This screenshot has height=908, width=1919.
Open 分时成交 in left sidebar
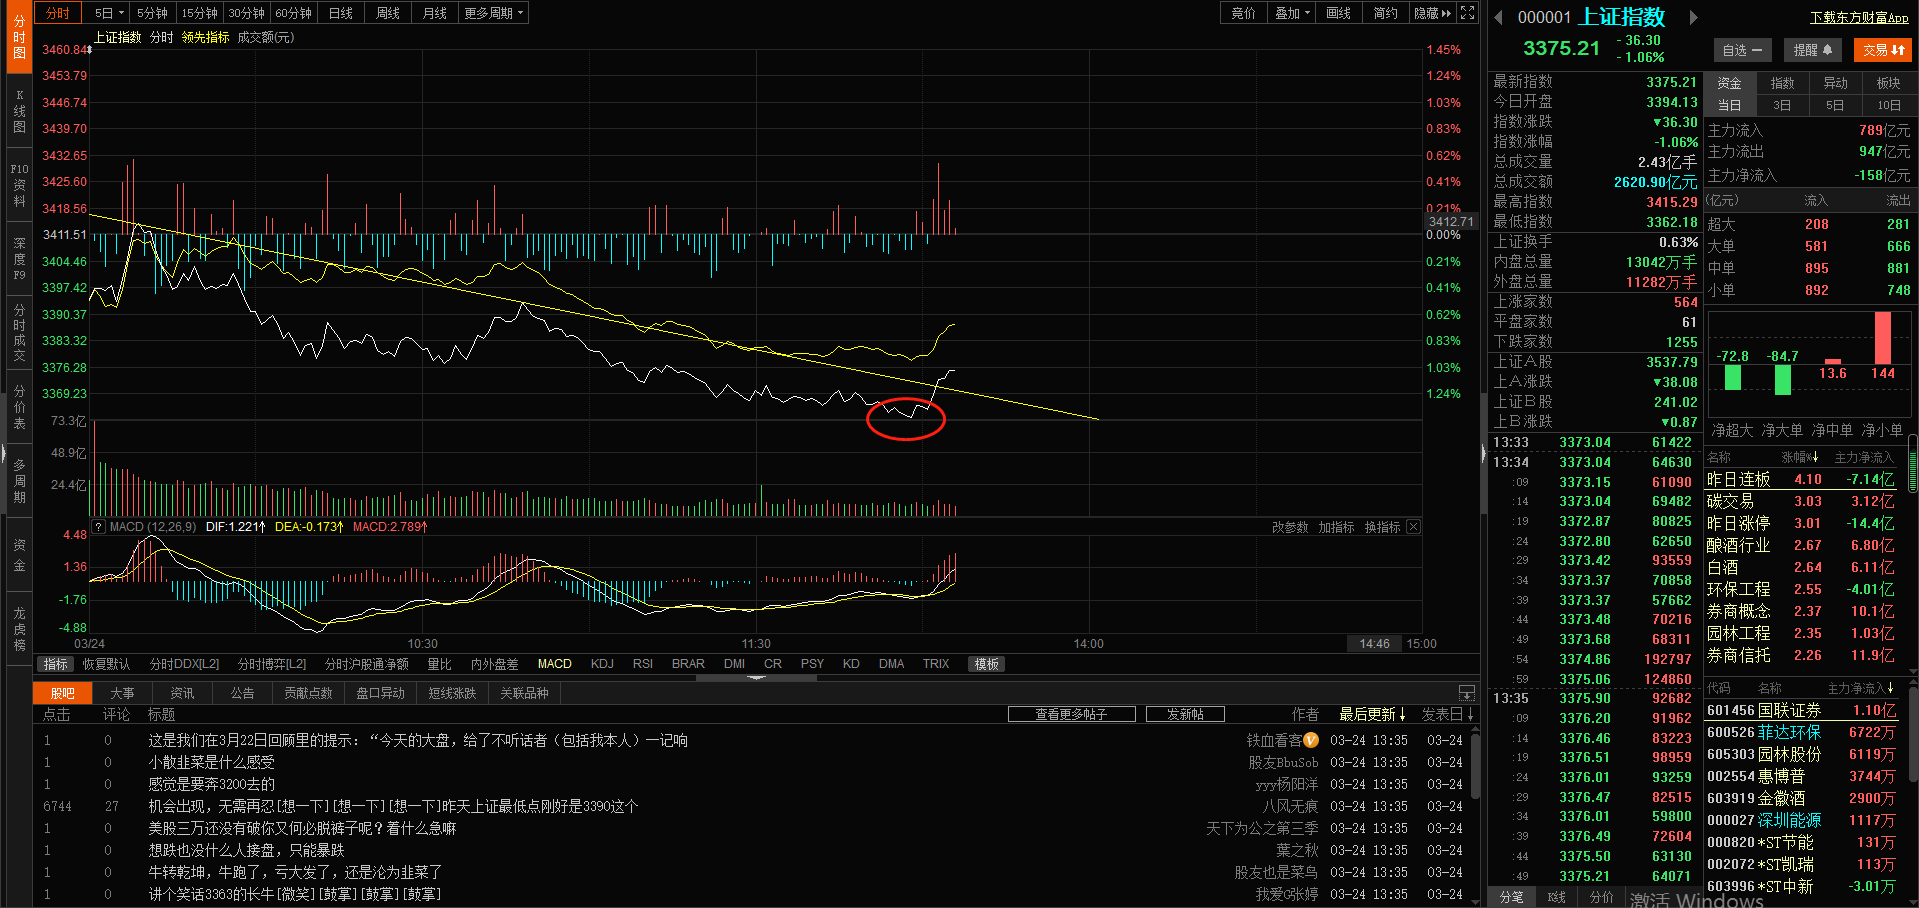[x=19, y=333]
